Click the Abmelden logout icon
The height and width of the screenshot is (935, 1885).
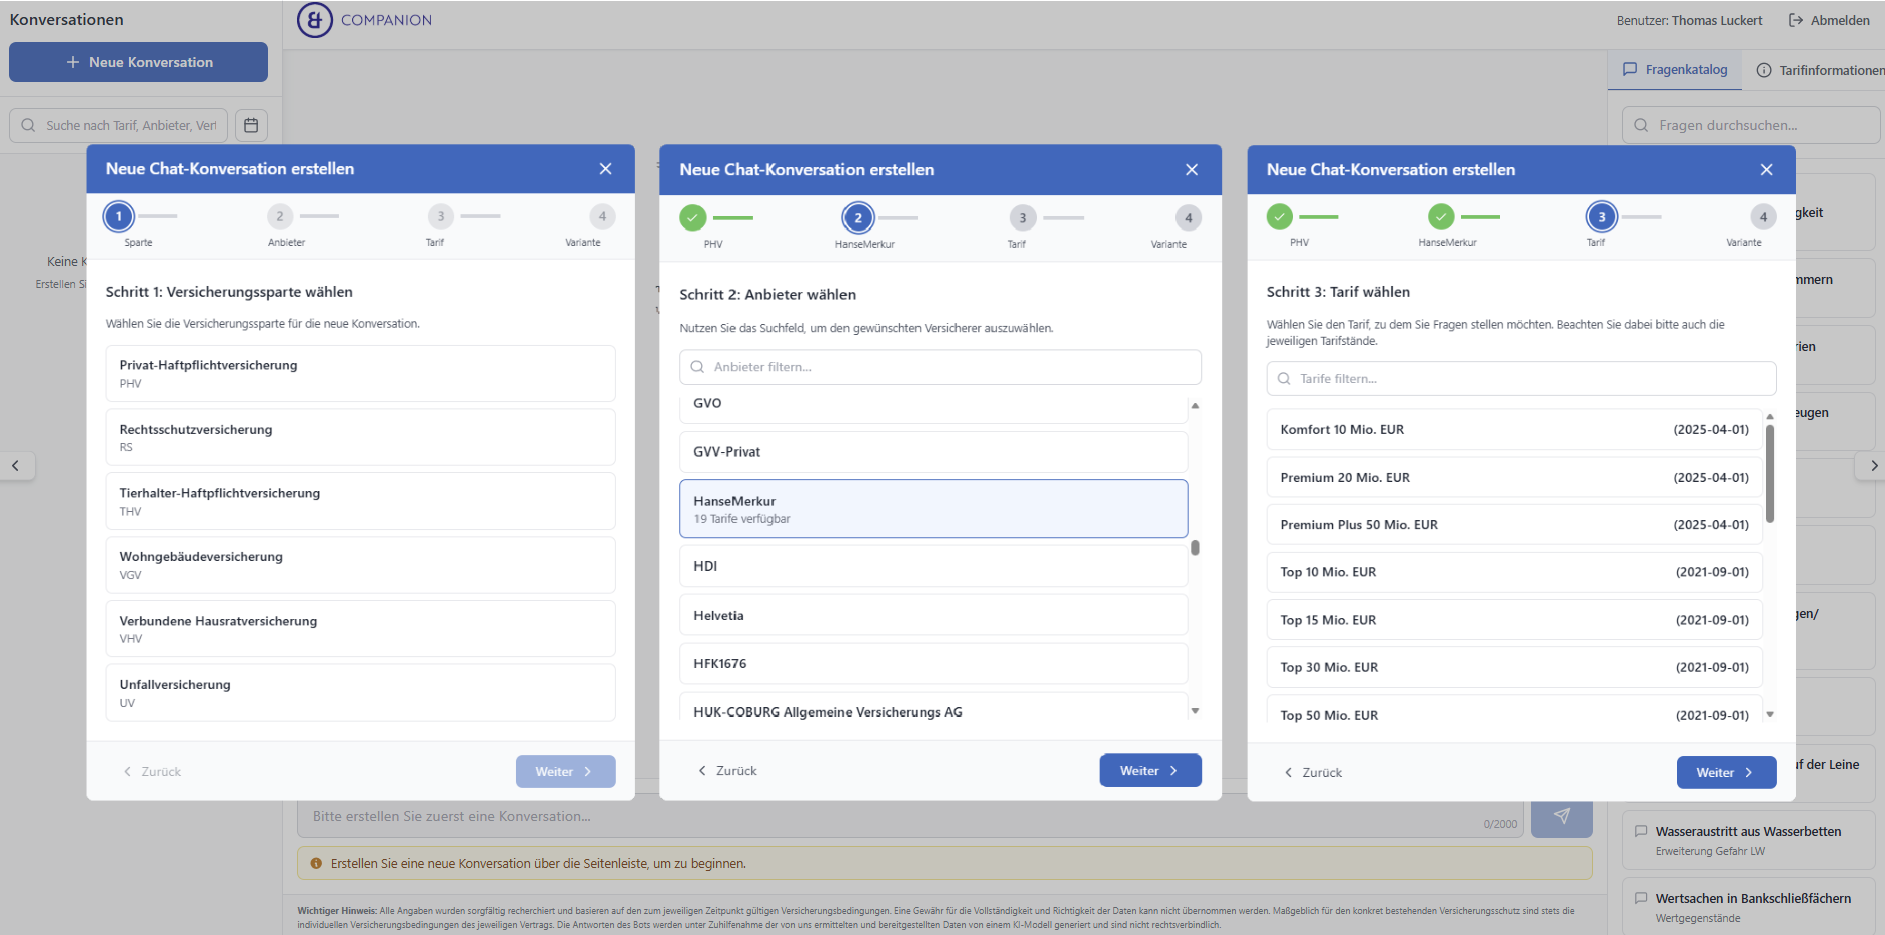click(x=1796, y=20)
